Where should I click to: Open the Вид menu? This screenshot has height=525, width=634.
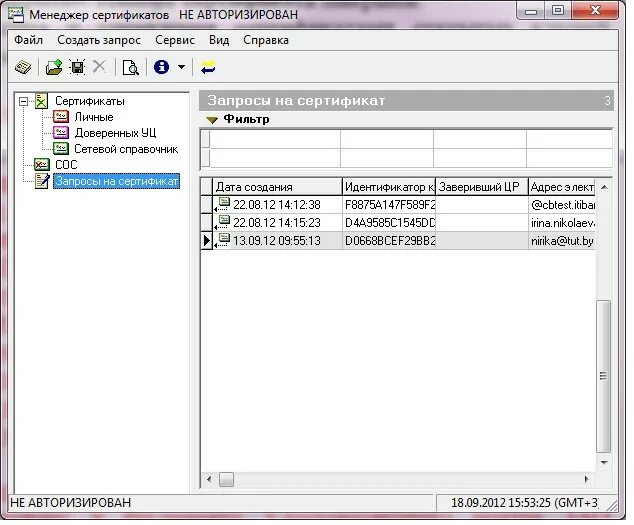[x=219, y=40]
